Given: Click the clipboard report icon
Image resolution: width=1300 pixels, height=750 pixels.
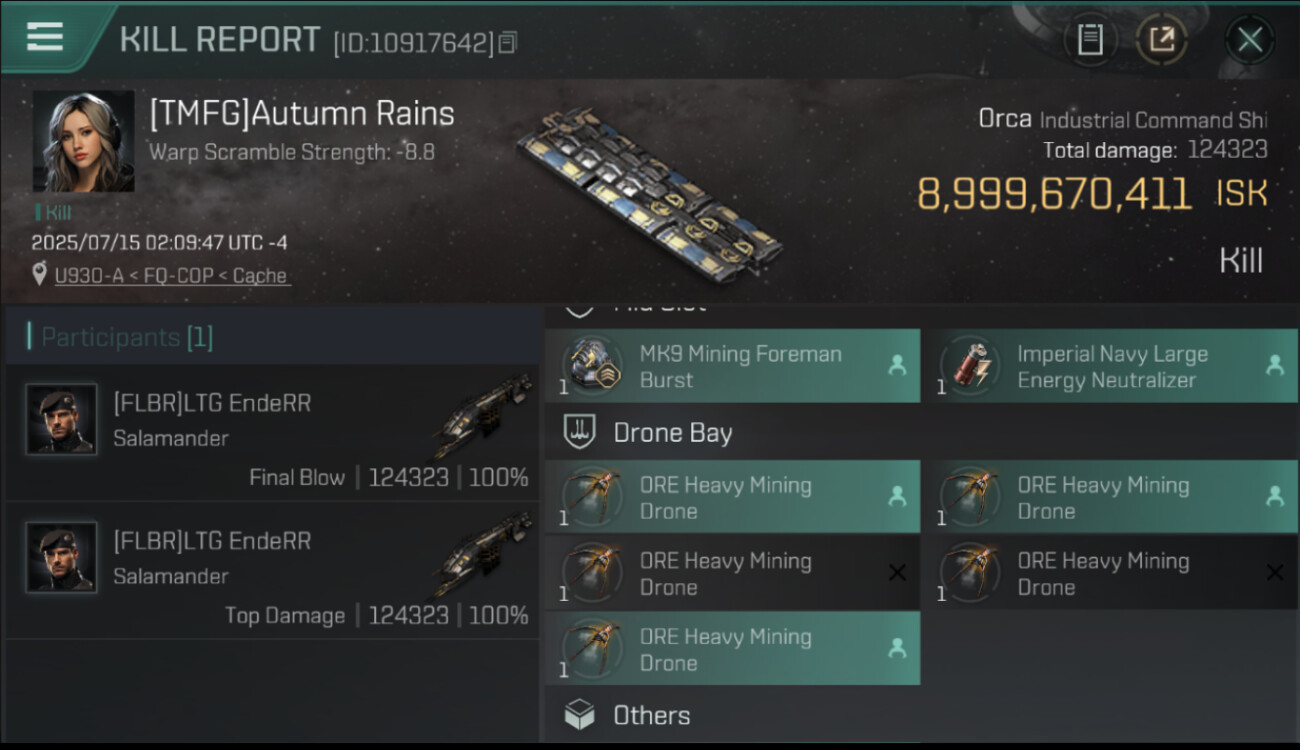Looking at the screenshot, I should 1089,40.
